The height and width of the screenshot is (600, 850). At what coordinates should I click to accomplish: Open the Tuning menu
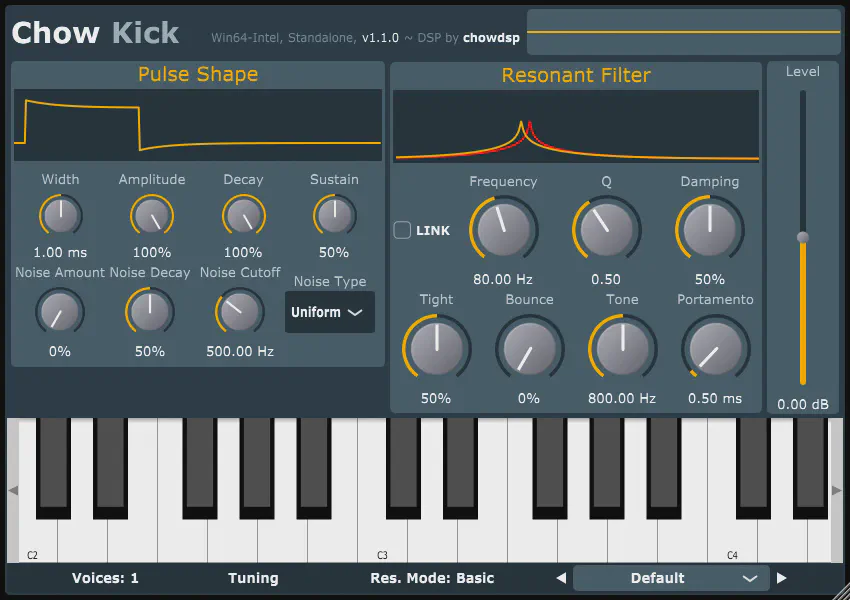(253, 578)
